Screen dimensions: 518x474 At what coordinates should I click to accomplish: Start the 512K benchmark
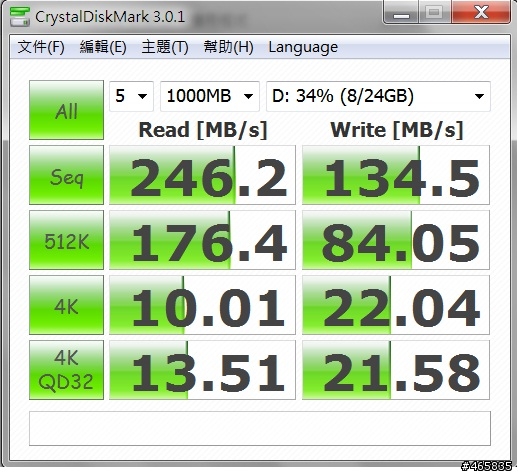click(66, 240)
